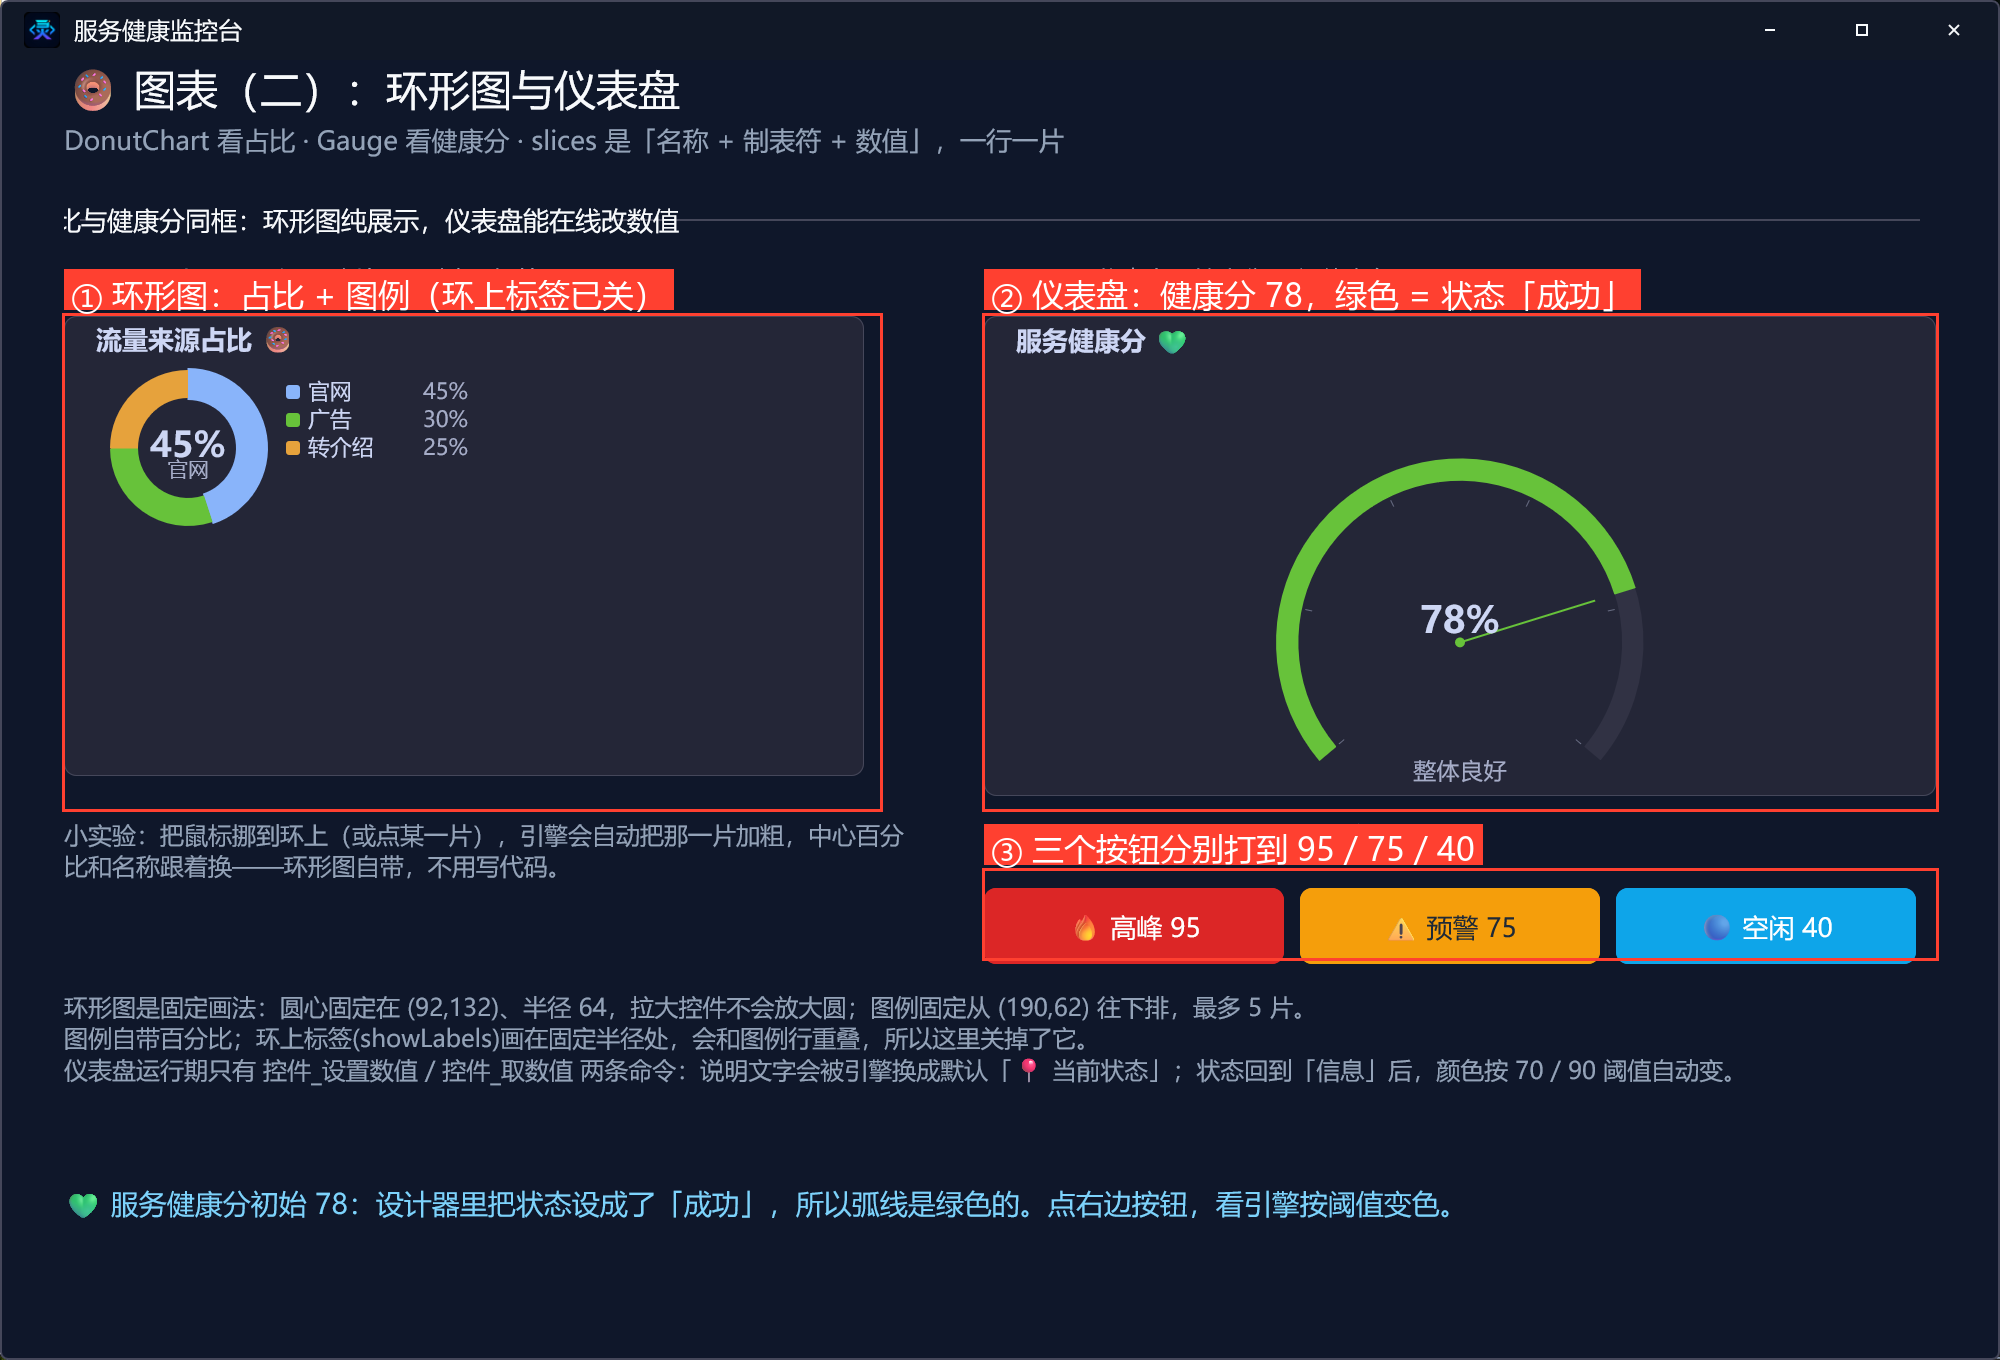This screenshot has width=2000, height=1360.
Task: Select the green 广告 legend swatch
Action: tap(293, 420)
